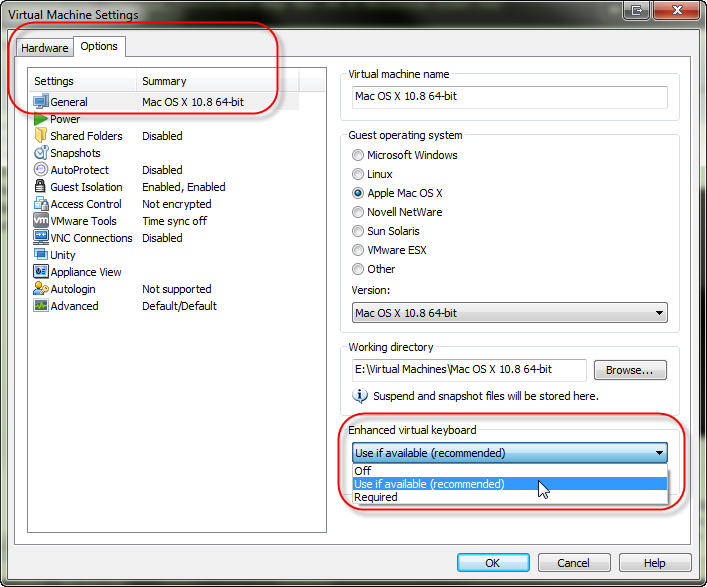Click the Browse... button
This screenshot has height=587, width=707.
(629, 370)
